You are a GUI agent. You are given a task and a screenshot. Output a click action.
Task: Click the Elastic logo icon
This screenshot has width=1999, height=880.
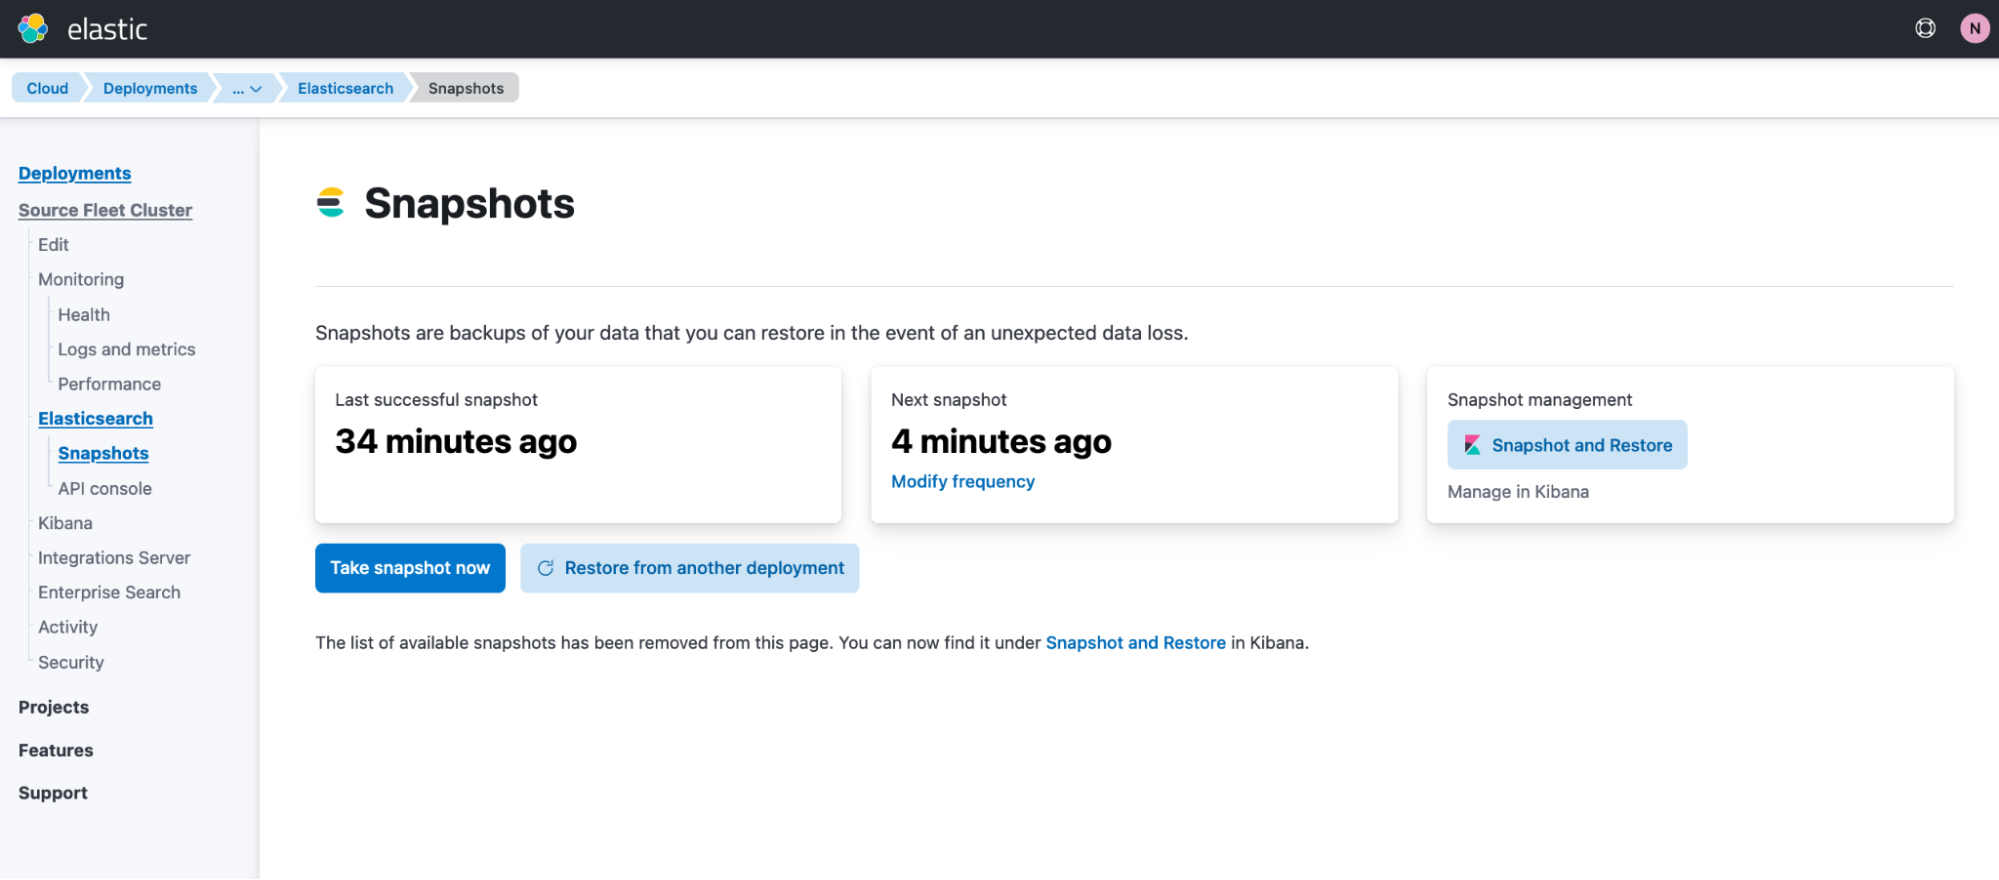point(33,29)
